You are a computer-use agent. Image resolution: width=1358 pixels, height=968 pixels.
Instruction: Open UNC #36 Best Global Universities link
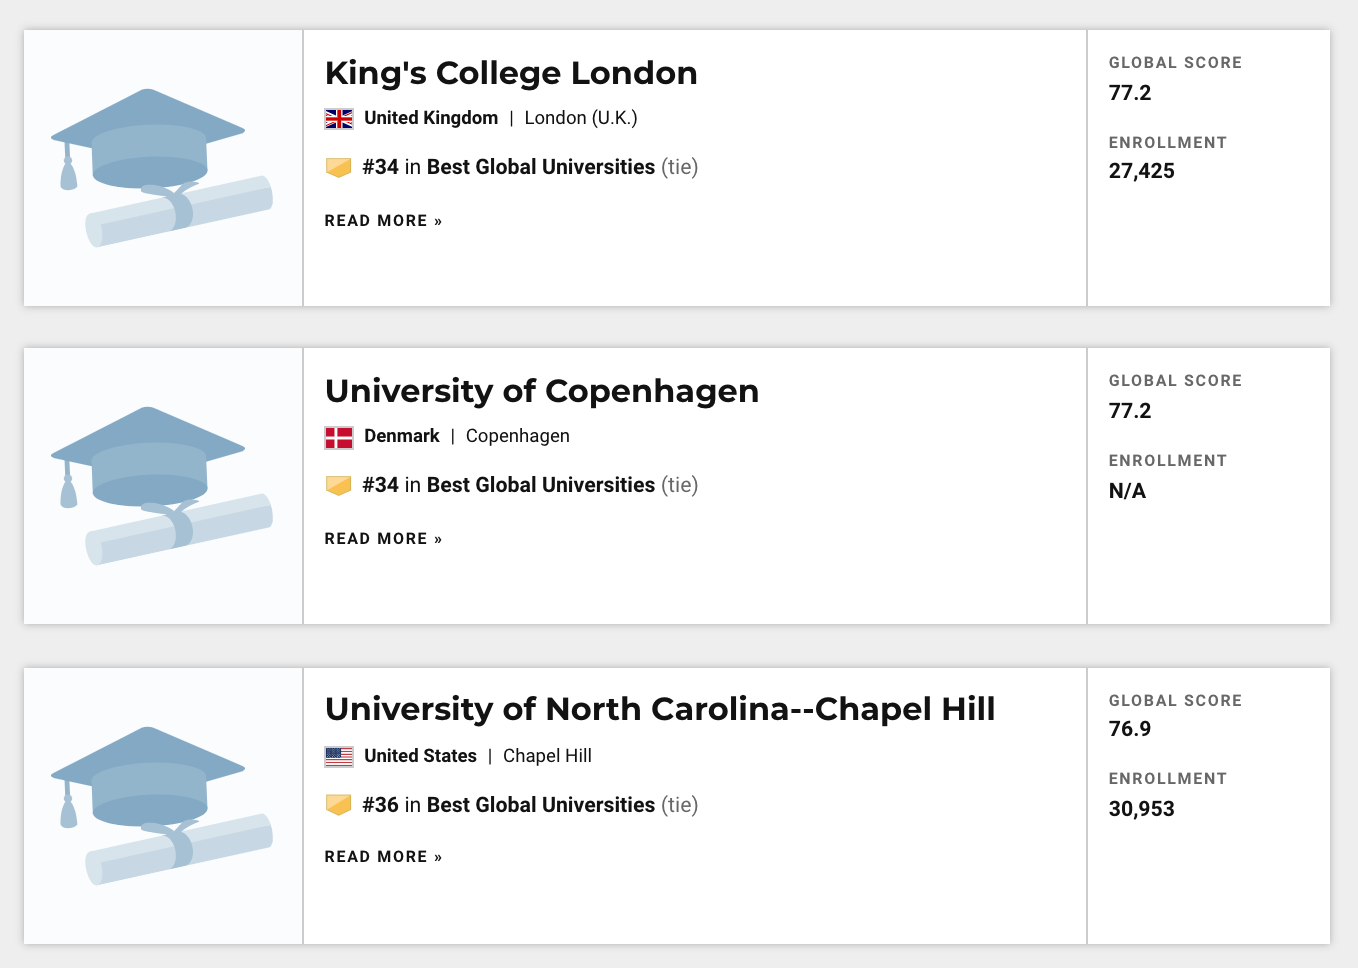click(x=509, y=805)
